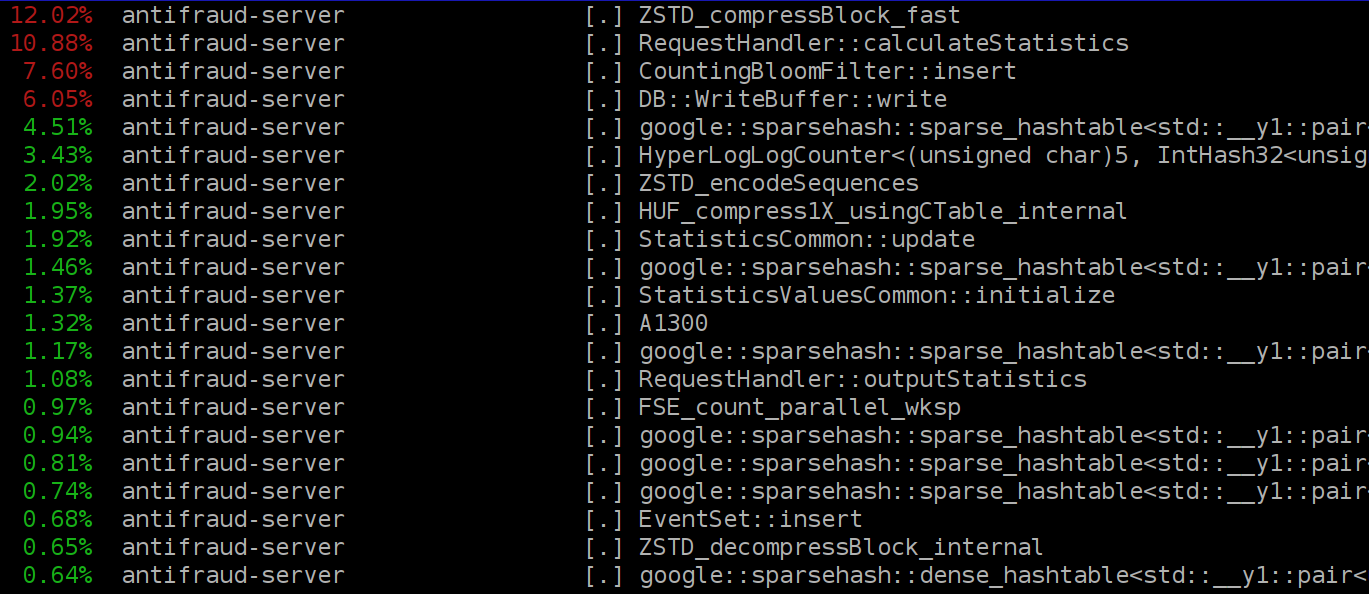Click the 10.88% overhead percentage
The height and width of the screenshot is (594, 1369).
51,44
